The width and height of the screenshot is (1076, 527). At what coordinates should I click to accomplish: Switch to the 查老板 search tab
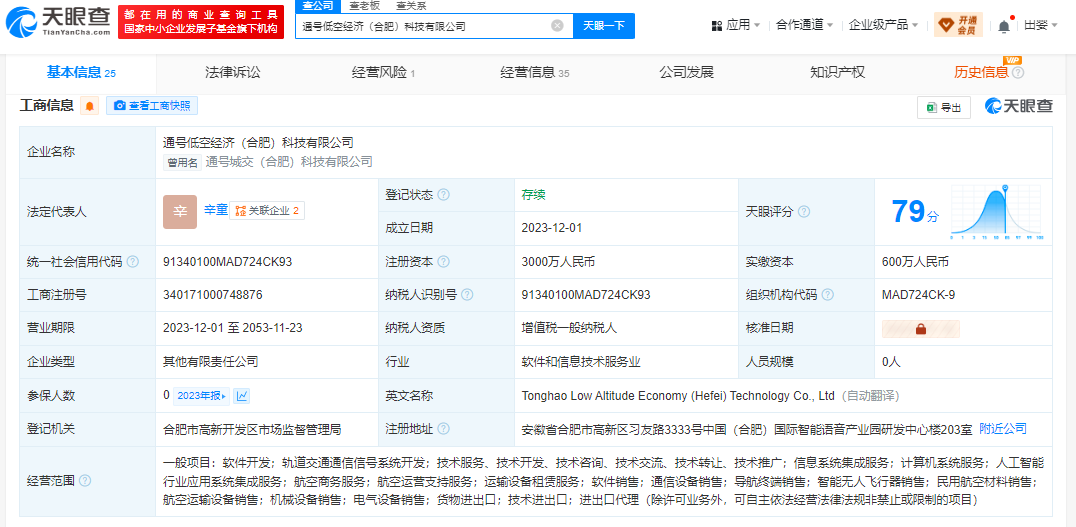click(364, 5)
